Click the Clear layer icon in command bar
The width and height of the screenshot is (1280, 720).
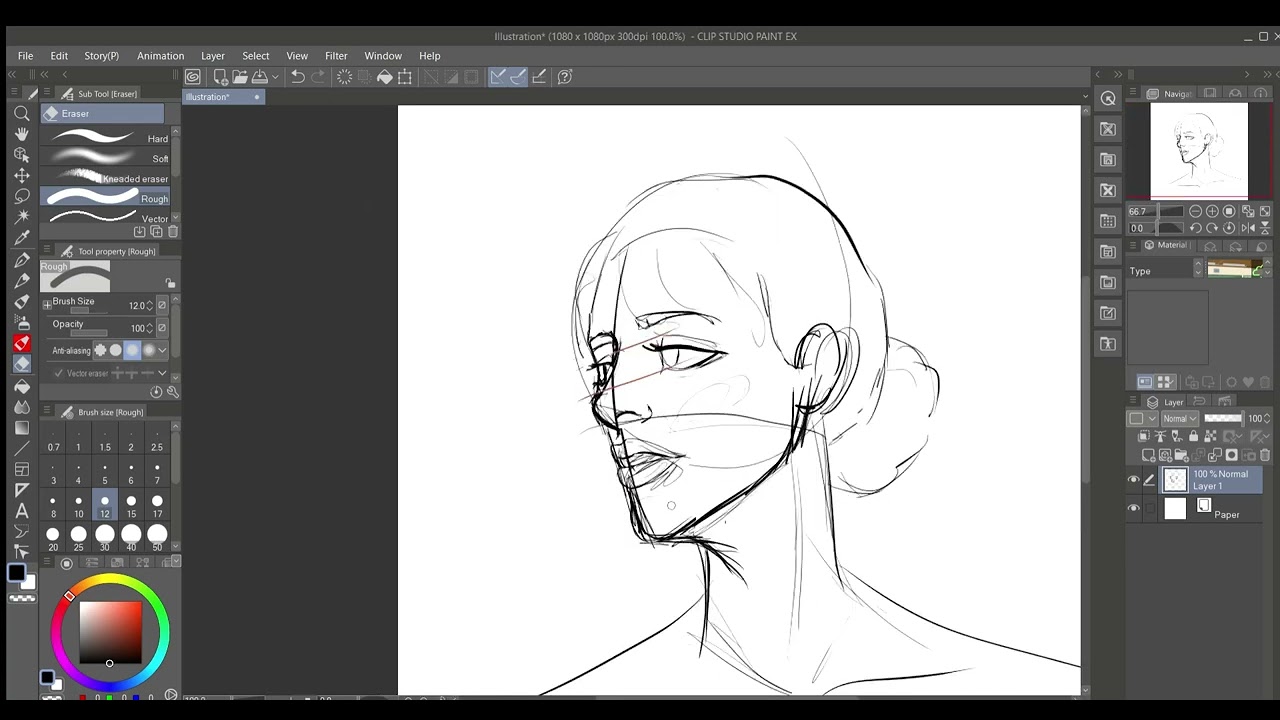[344, 77]
